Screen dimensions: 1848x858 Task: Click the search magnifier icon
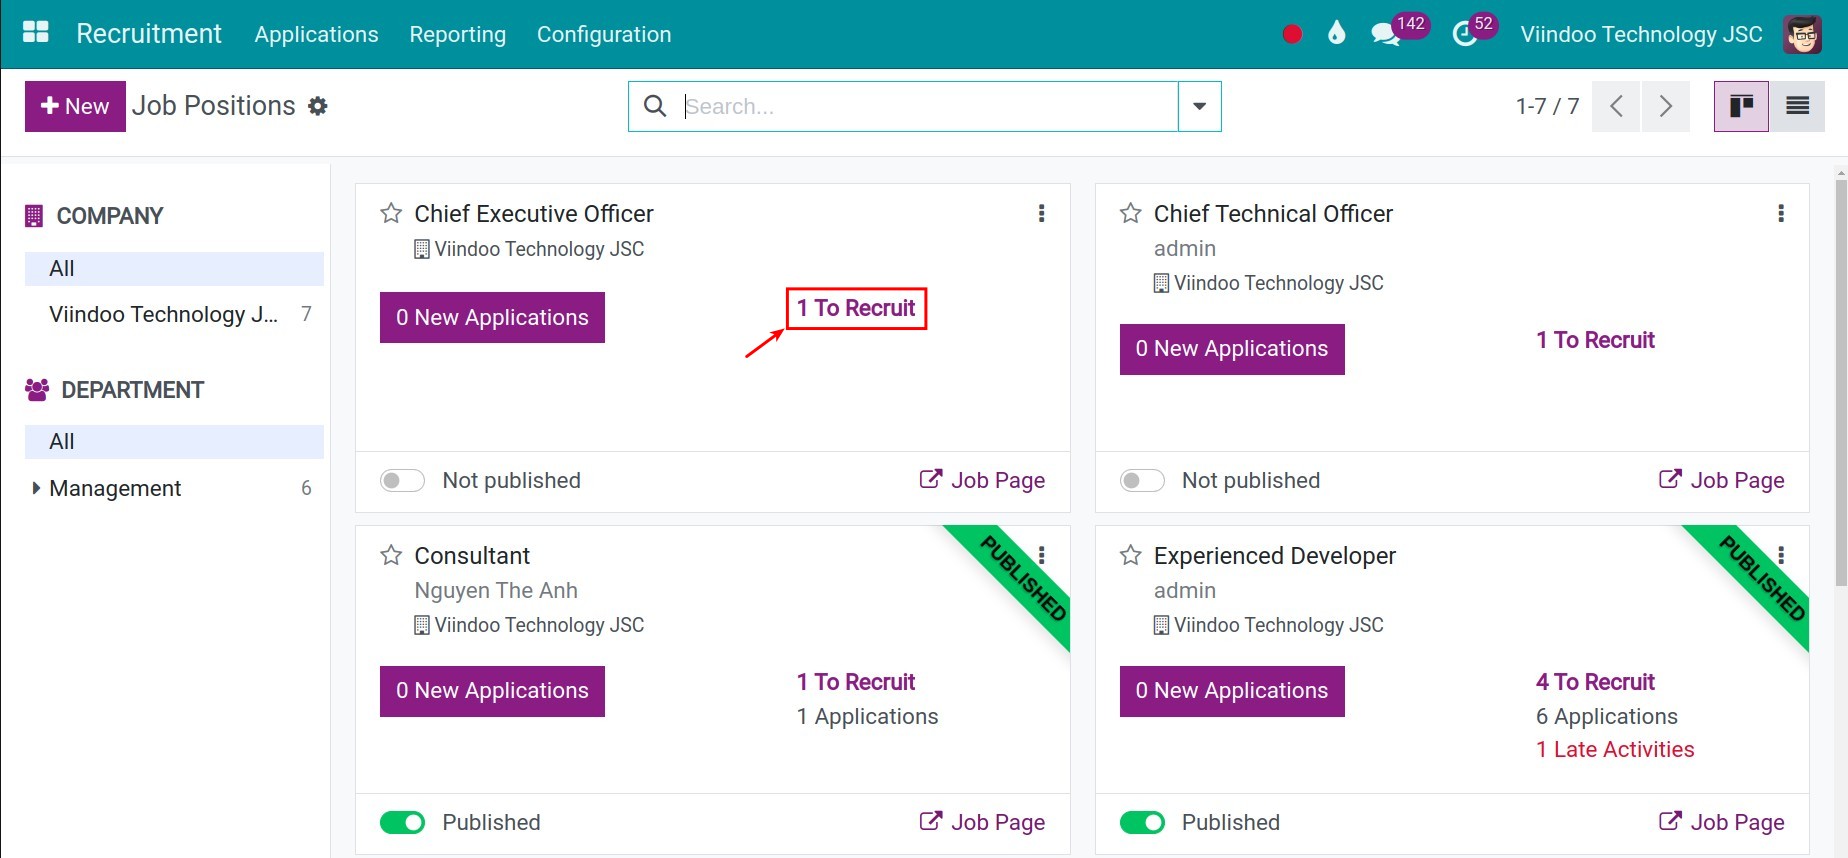655,106
